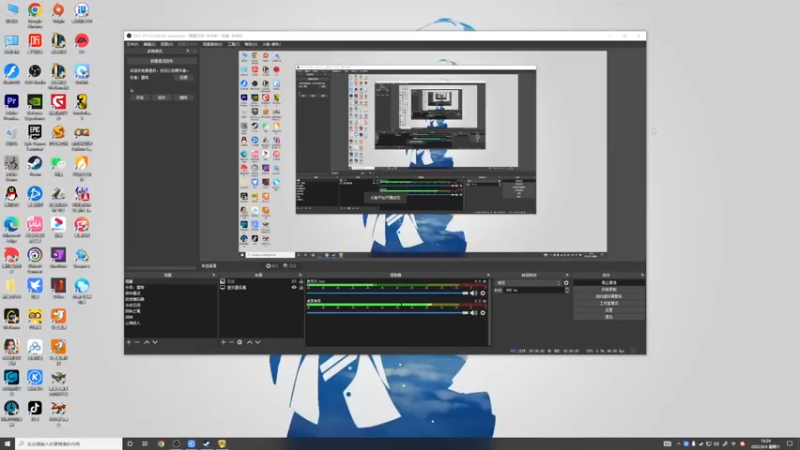Open the Douyin (TikTok) desktop shortcut
The height and width of the screenshot is (450, 800).
[35, 411]
